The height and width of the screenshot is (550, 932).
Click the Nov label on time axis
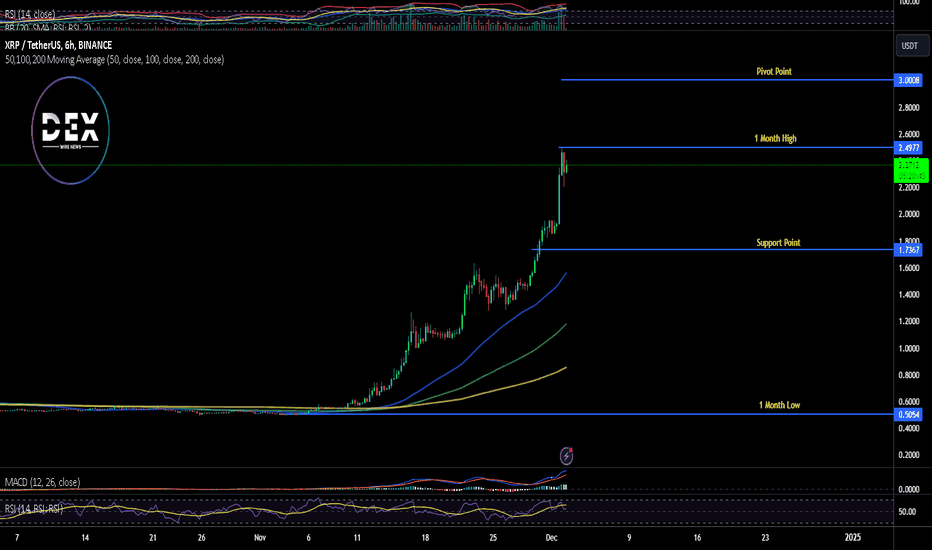[260, 538]
